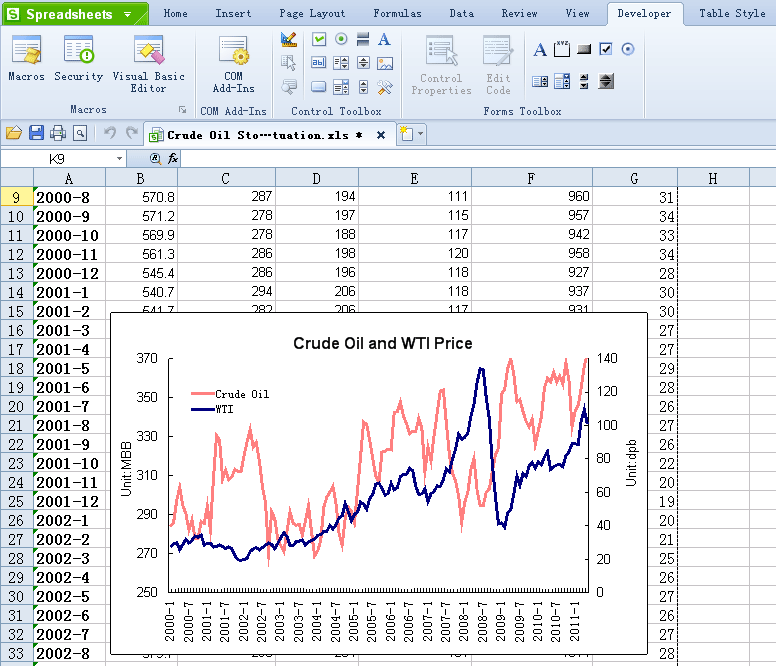Create a new document with starred page icon
Screen dimensions: 776x666
(x=406, y=133)
